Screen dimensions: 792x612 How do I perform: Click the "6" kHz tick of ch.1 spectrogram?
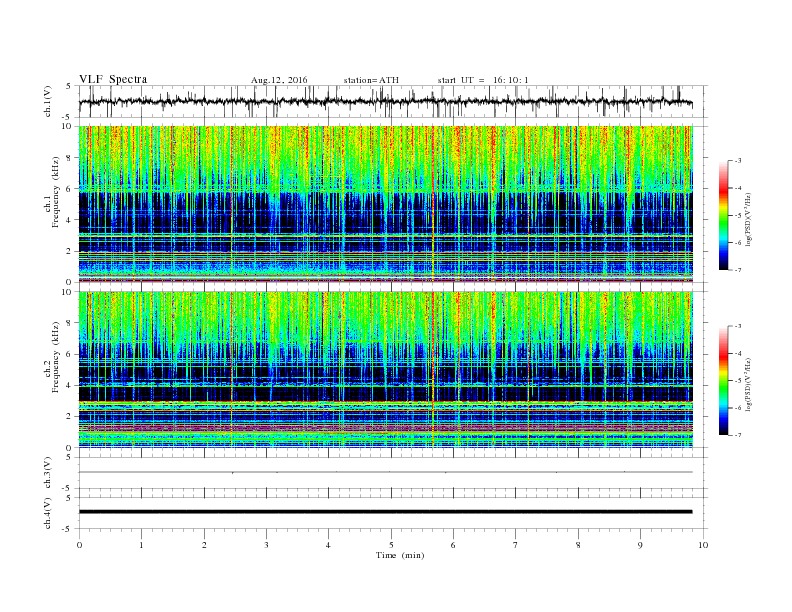click(69, 189)
